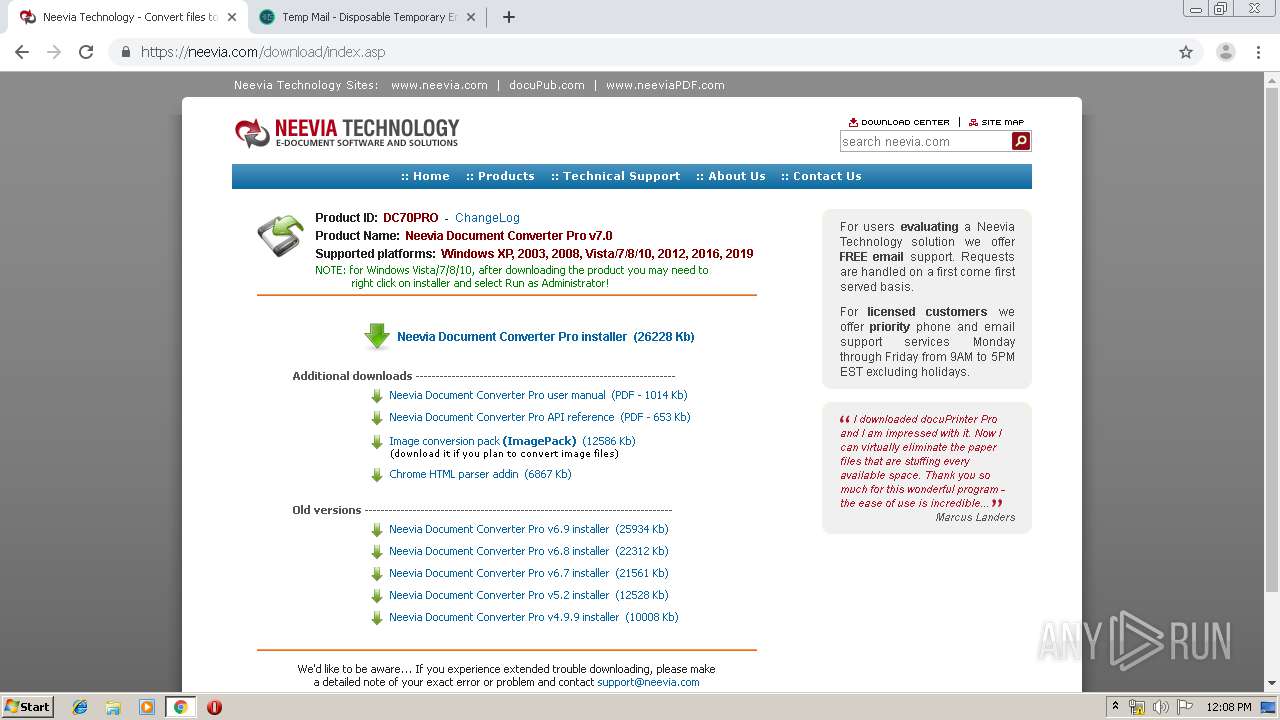Download the Image conversion pack (ImagePack)

pos(512,441)
